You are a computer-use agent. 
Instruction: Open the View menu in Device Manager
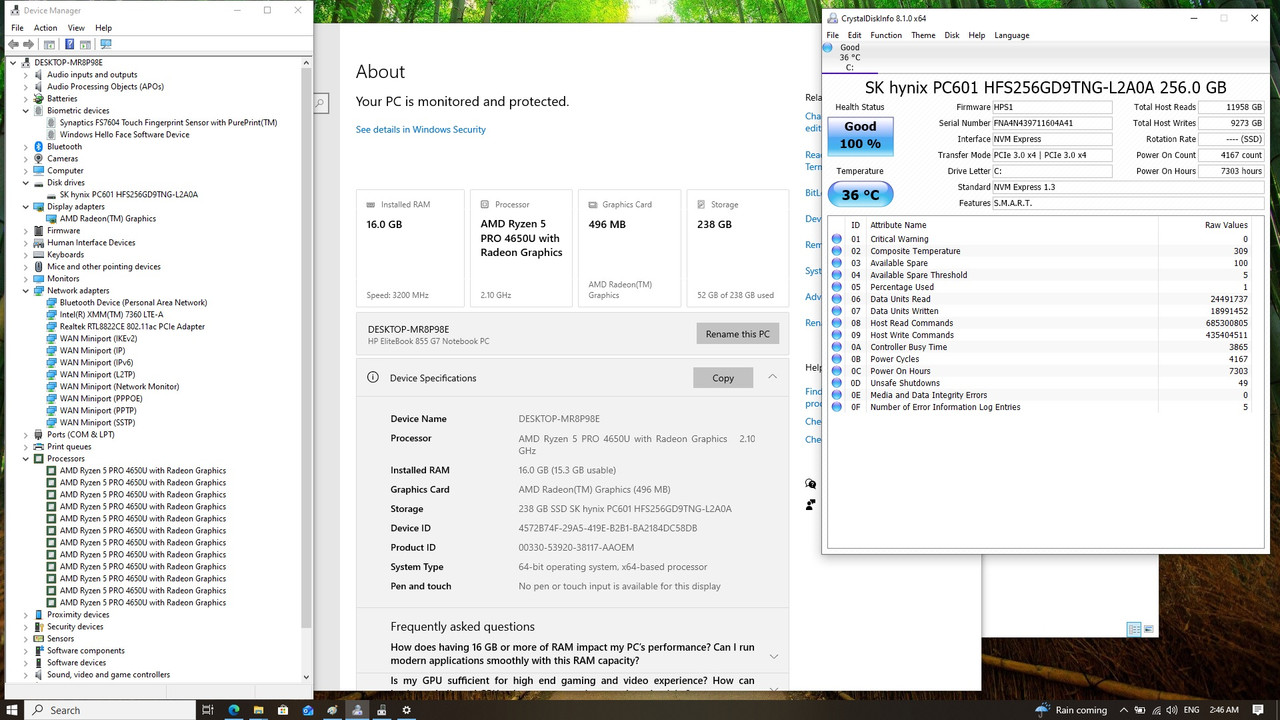tap(77, 28)
